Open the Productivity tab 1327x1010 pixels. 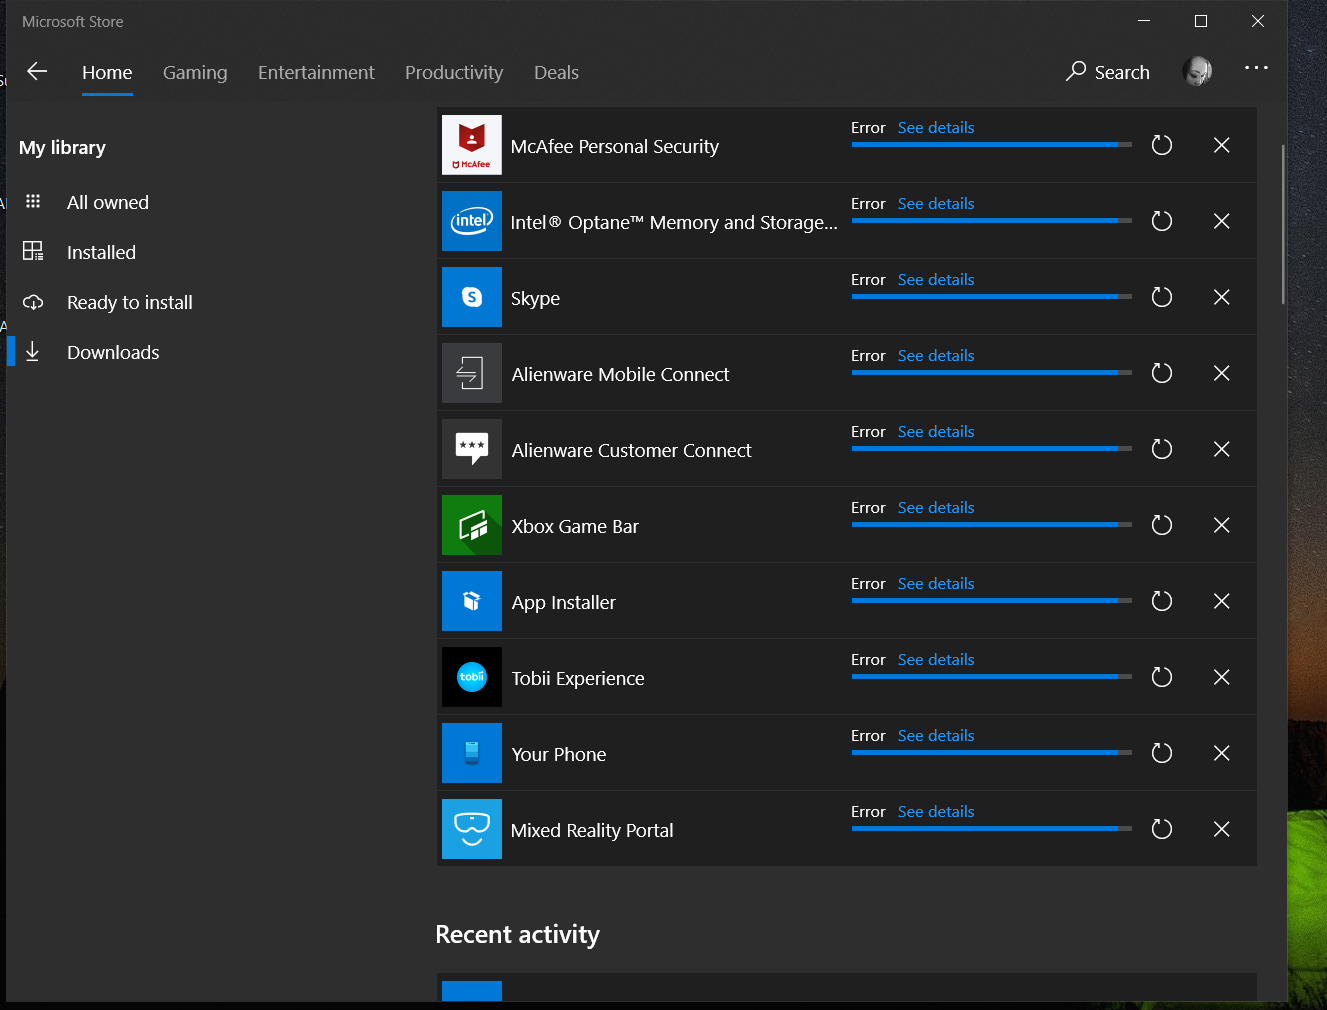[454, 72]
